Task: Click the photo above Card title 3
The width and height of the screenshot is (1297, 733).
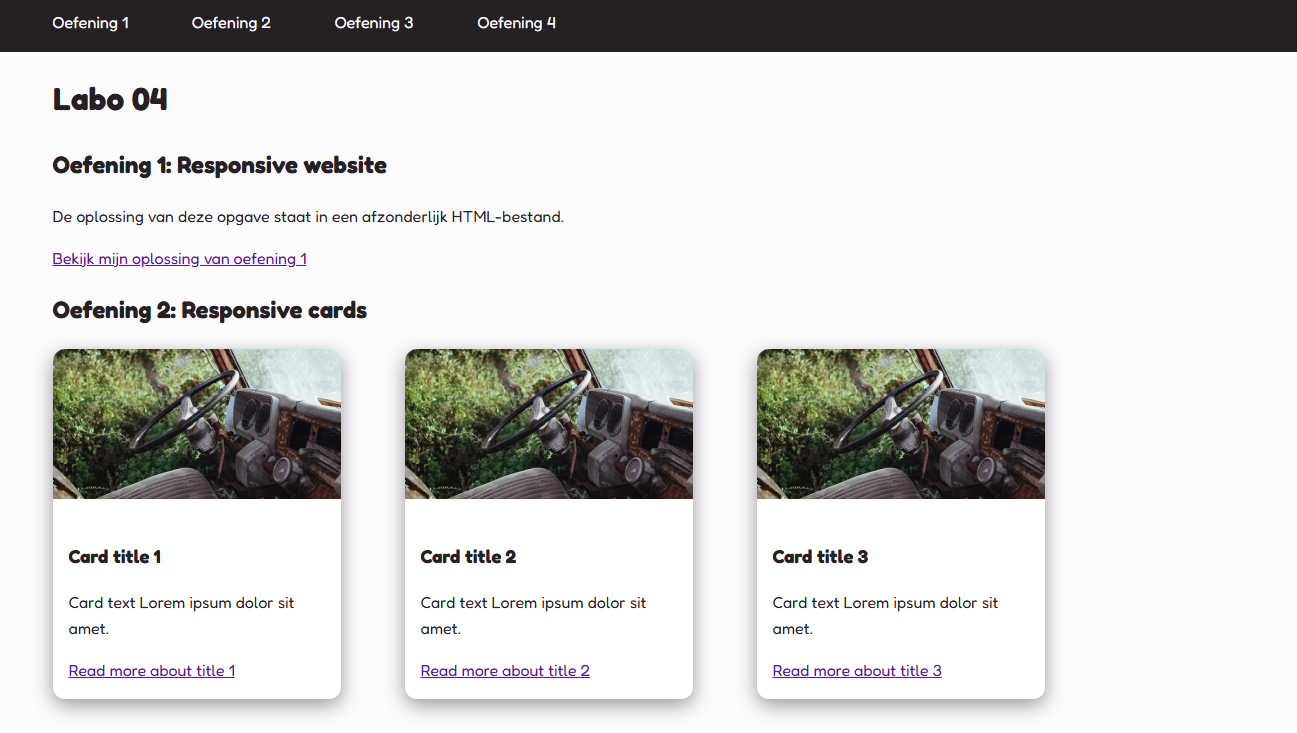Action: (901, 424)
